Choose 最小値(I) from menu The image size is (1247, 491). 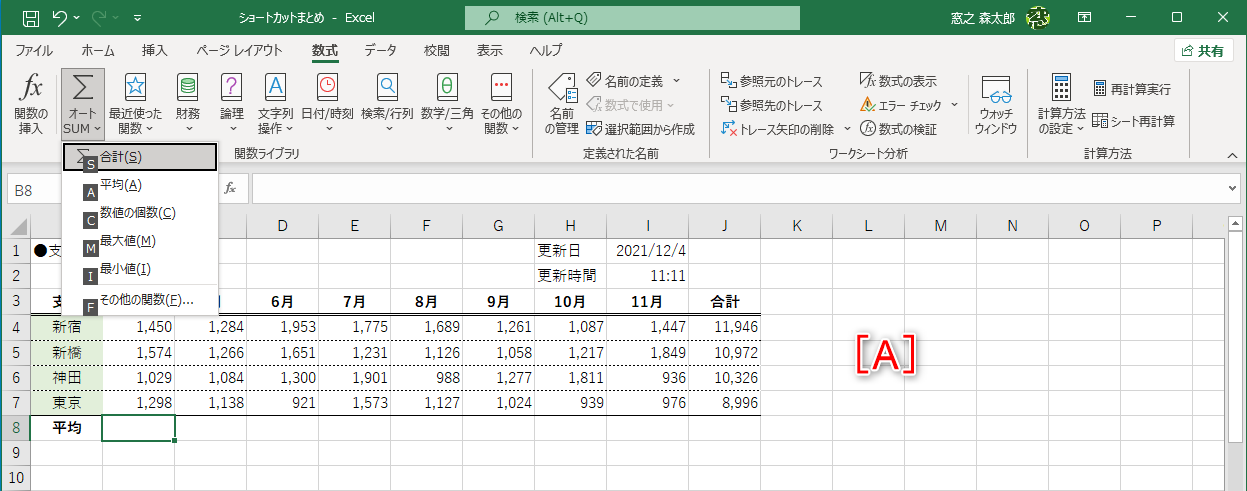[139, 269]
